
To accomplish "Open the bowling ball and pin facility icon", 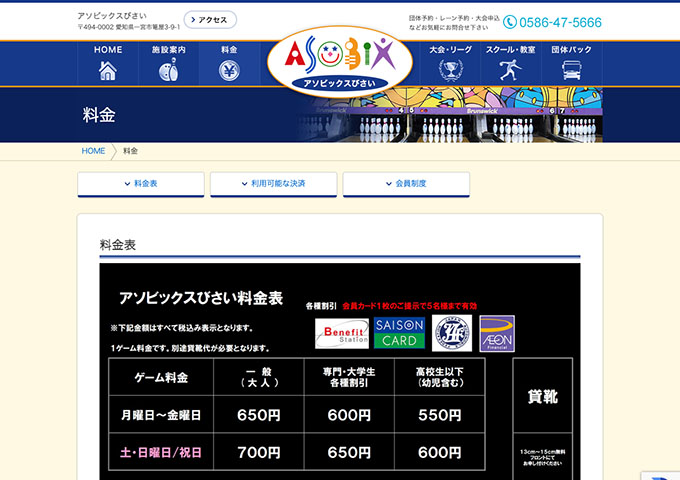I will coord(169,70).
